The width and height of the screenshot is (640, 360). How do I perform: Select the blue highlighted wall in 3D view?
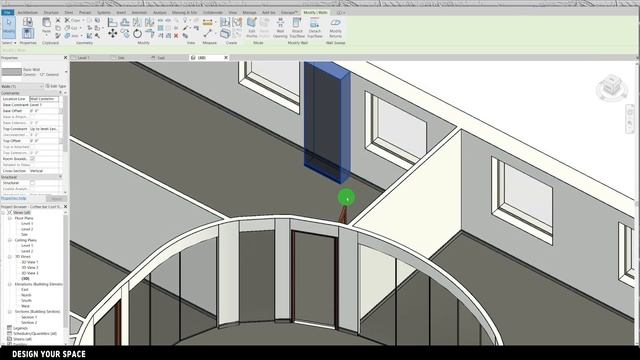click(x=327, y=122)
